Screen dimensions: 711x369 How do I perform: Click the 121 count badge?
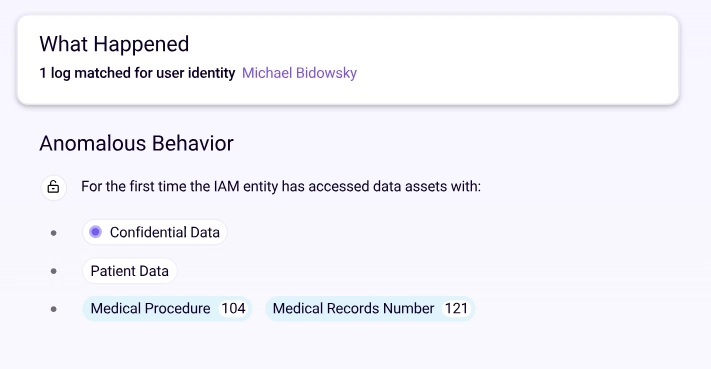coord(456,309)
